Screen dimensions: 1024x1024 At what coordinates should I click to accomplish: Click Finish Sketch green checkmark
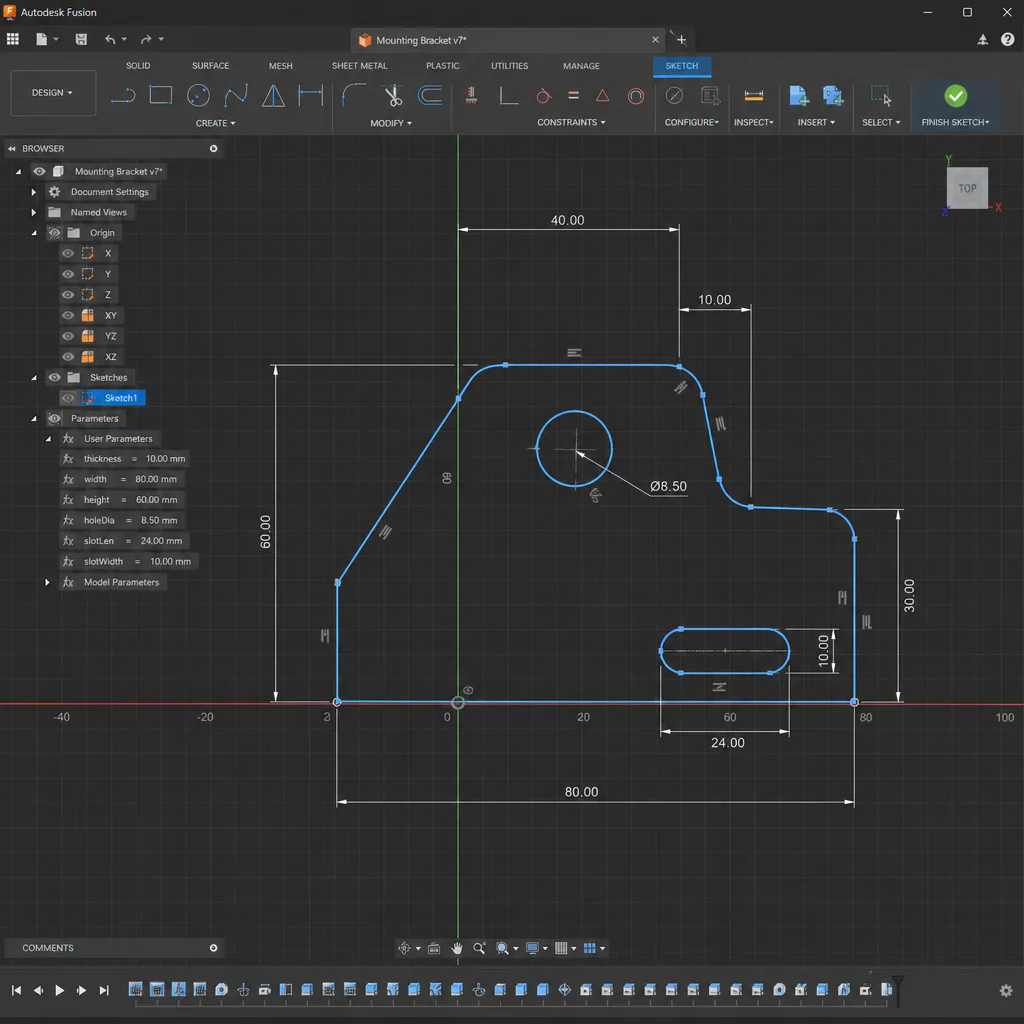point(955,97)
